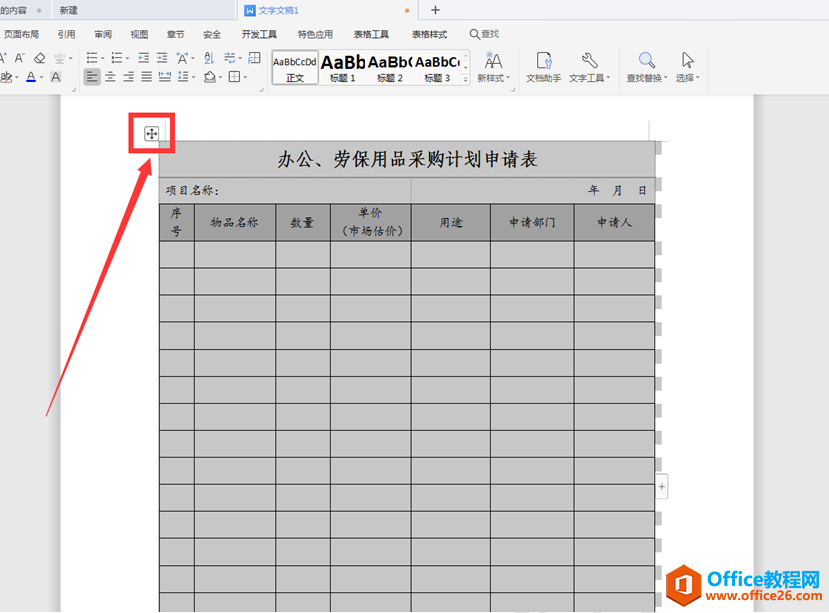The image size is (829, 613).
Task: Open phonetic guide dropdown arrow
Action: coord(70,58)
